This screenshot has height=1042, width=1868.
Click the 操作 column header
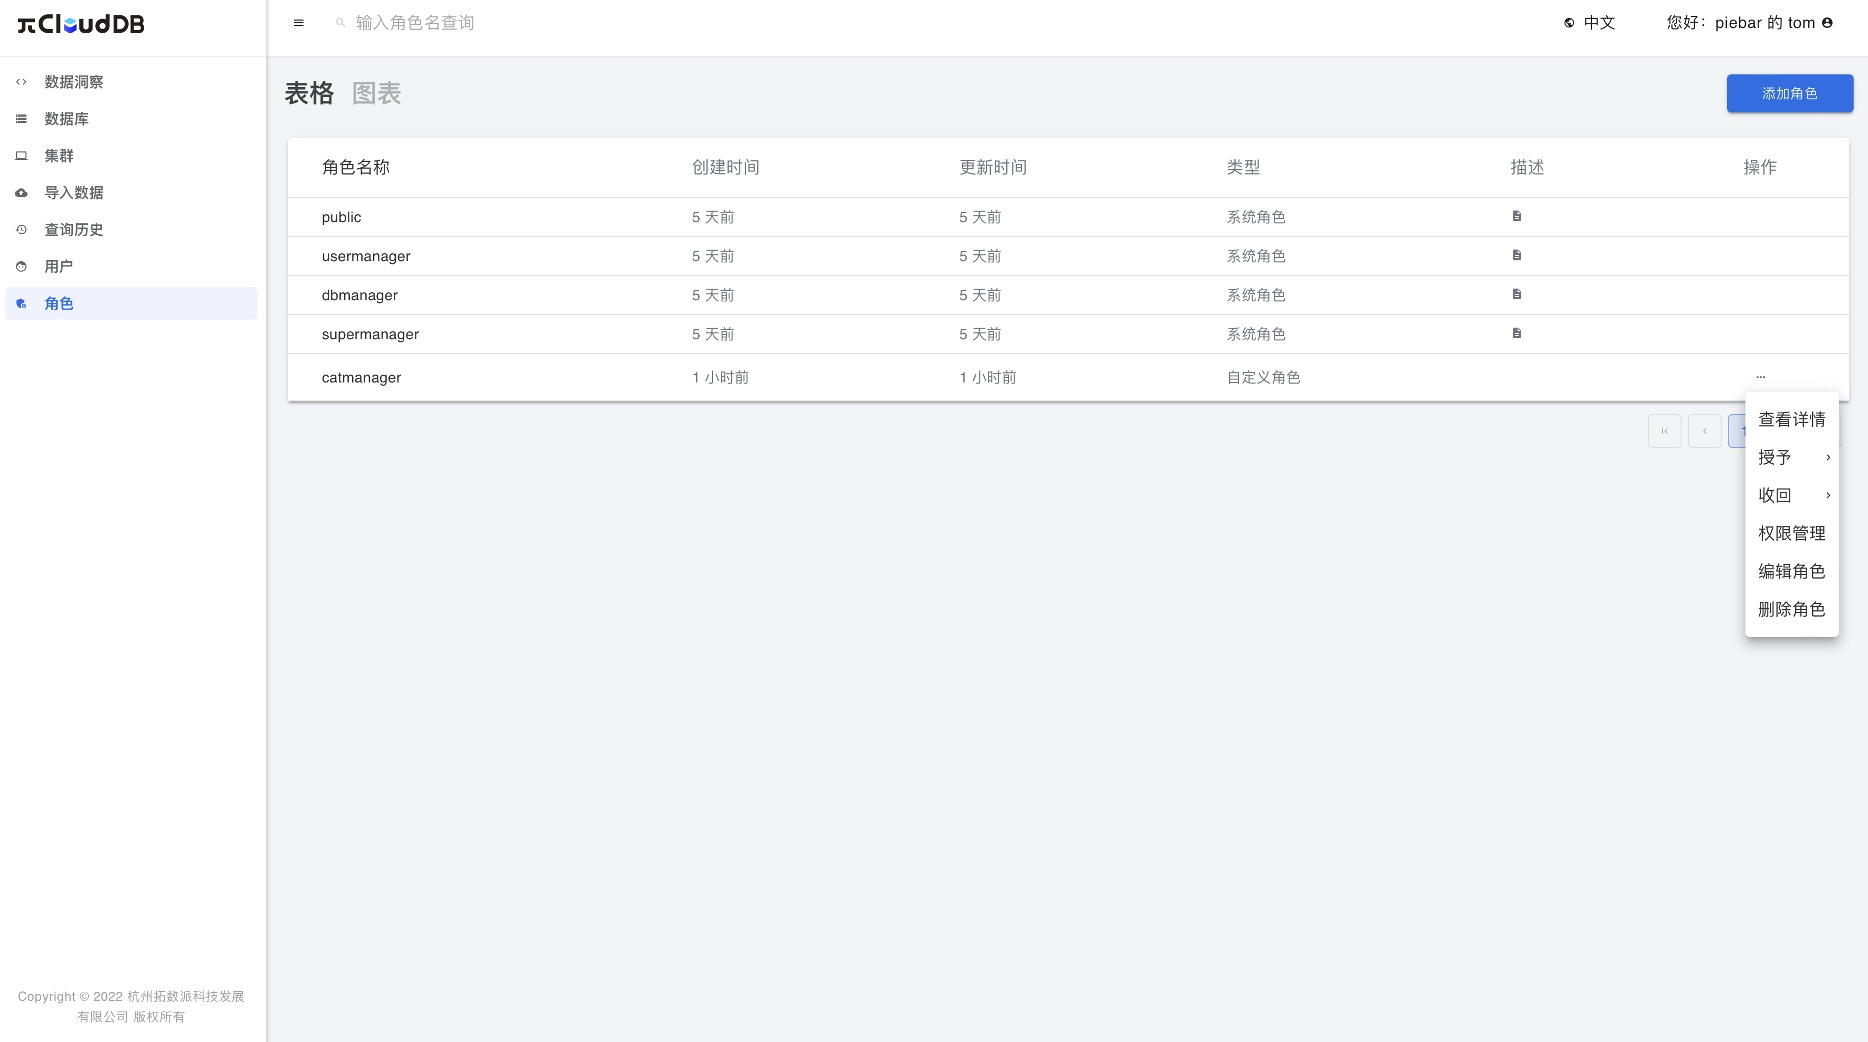point(1760,168)
